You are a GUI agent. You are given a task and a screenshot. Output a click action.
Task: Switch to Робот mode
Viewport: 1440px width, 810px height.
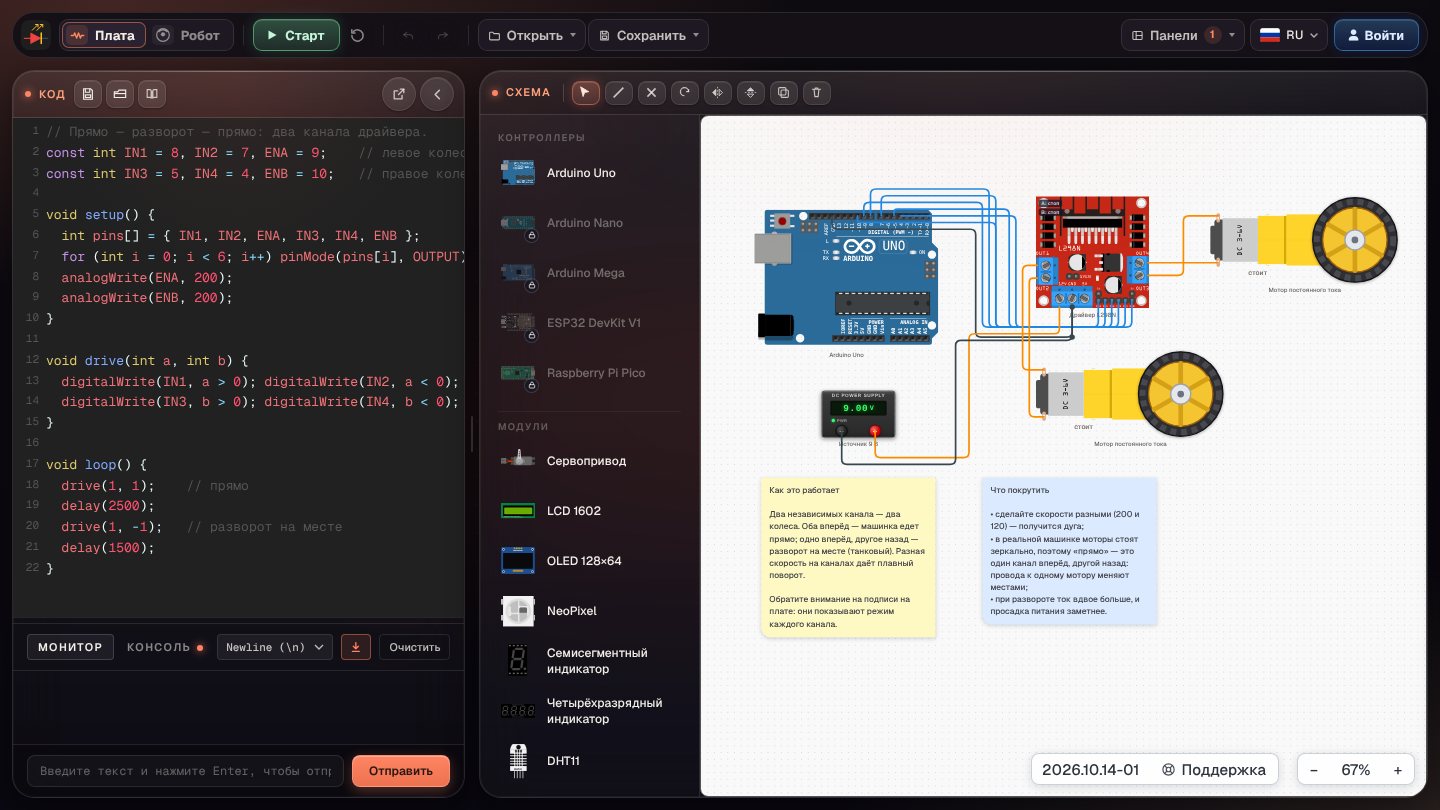190,35
